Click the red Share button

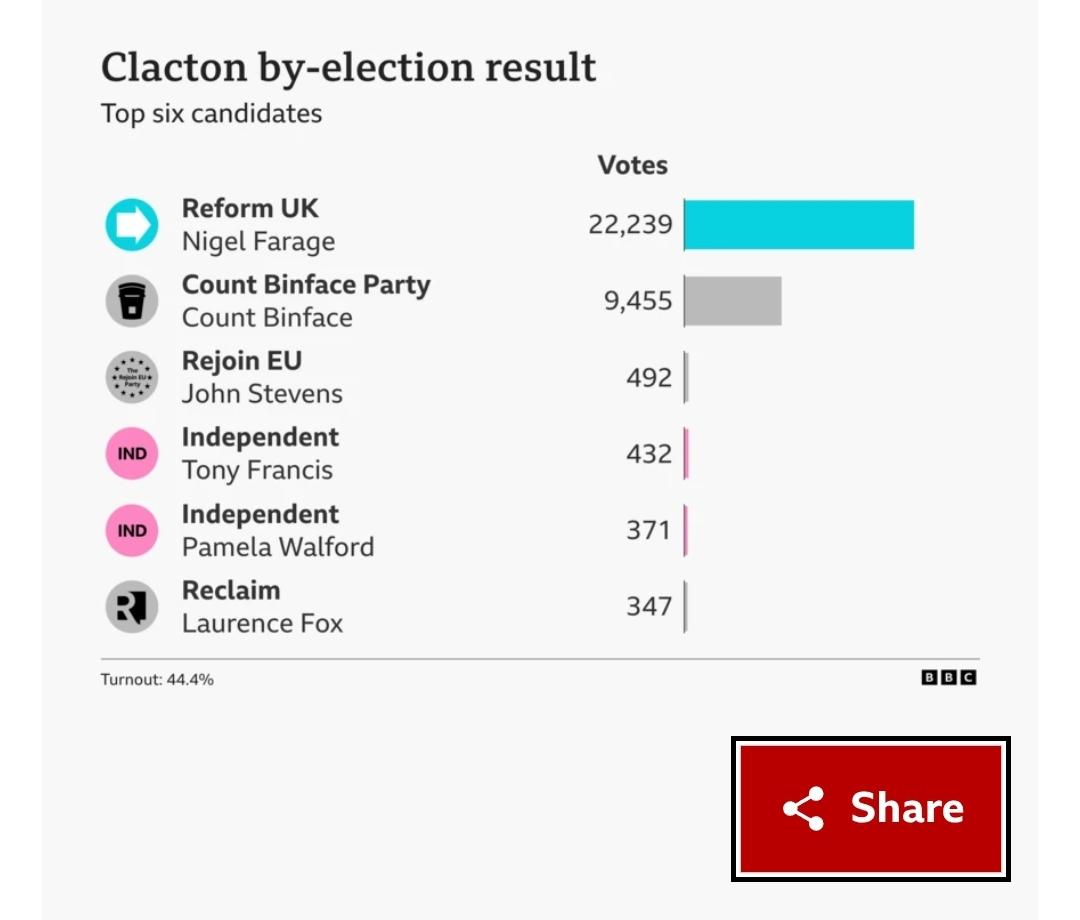click(871, 809)
